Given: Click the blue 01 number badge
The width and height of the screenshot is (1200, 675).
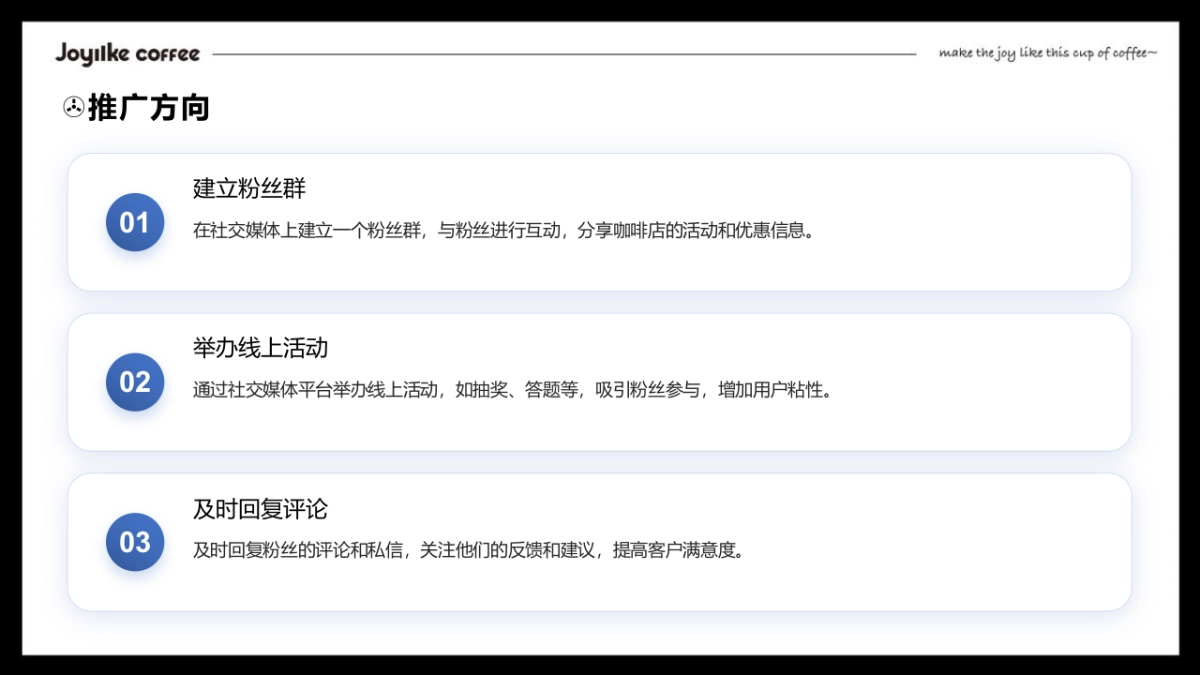Looking at the screenshot, I should pos(135,222).
